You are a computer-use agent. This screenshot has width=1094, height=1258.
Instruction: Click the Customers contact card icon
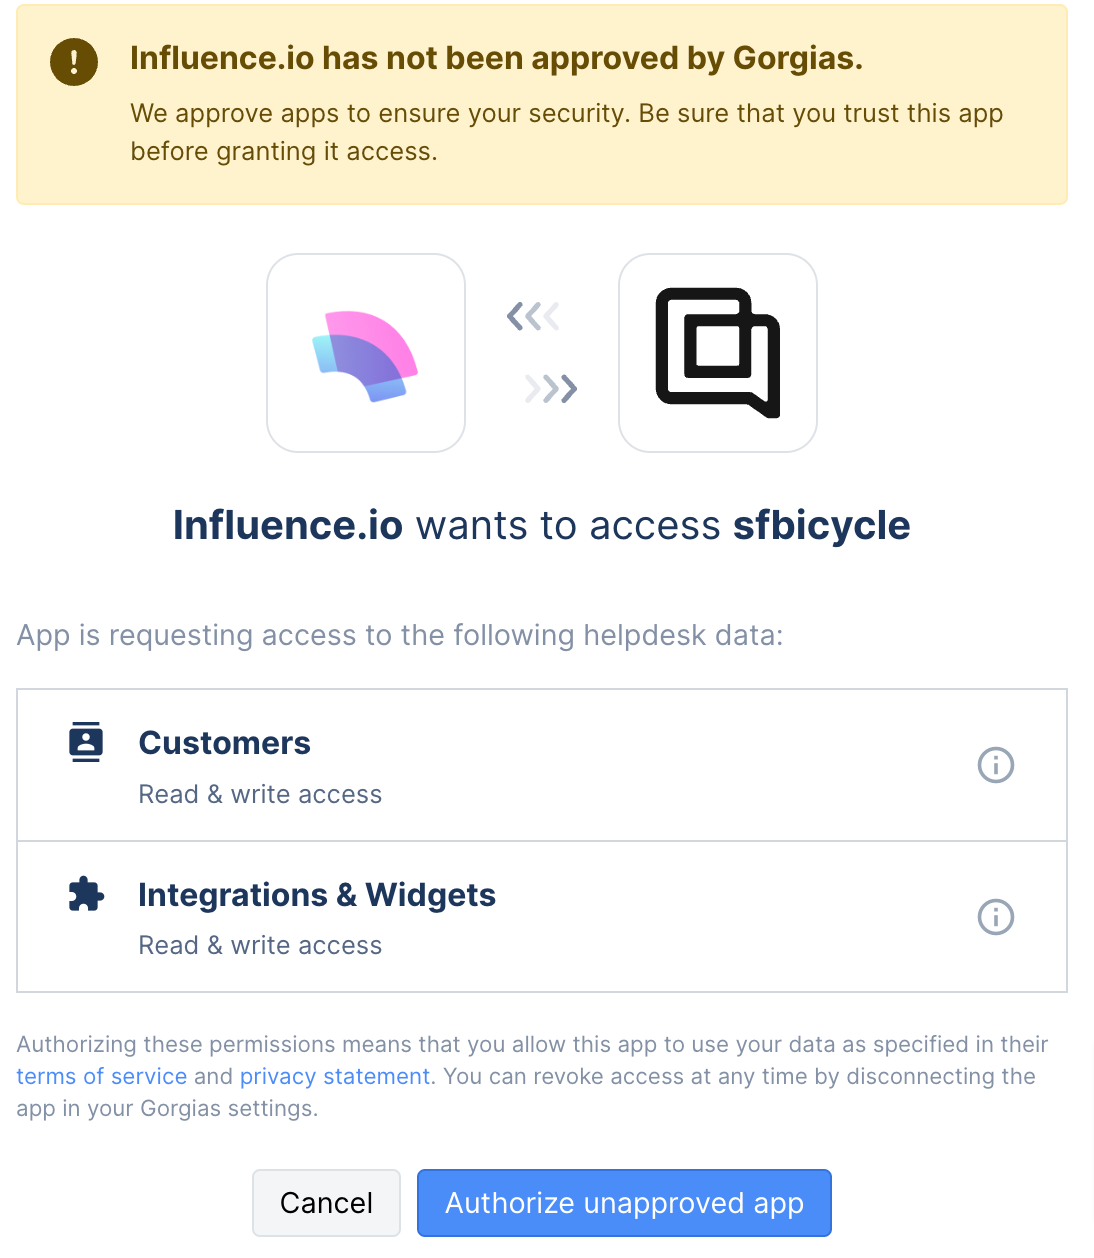[86, 742]
